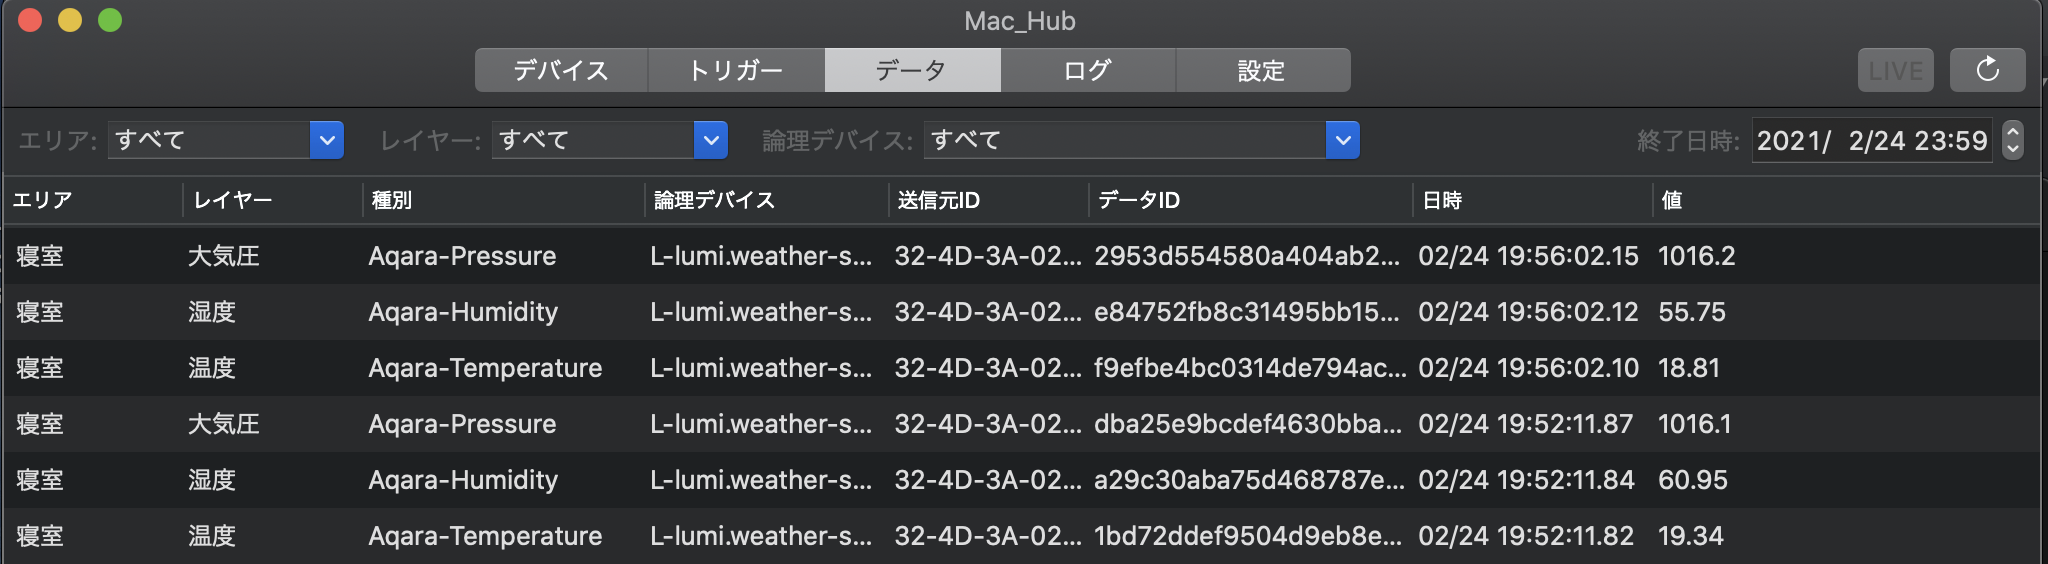Image resolution: width=2048 pixels, height=564 pixels.
Task: Open the エリア dropdown arrow
Action: [x=327, y=140]
